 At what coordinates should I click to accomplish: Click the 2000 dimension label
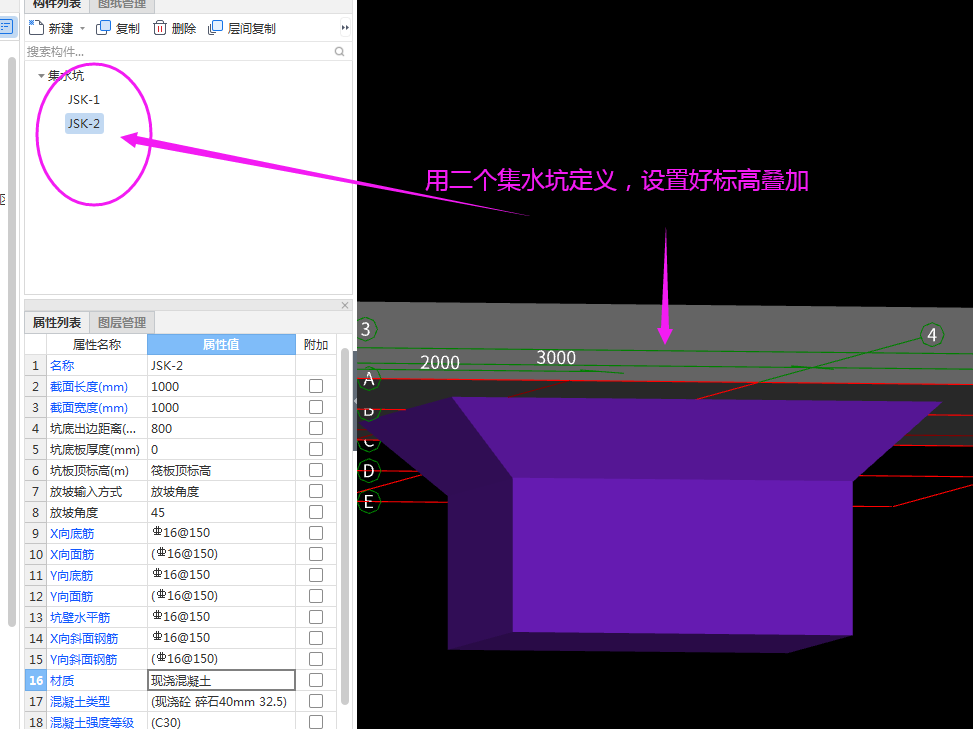pyautogui.click(x=440, y=362)
